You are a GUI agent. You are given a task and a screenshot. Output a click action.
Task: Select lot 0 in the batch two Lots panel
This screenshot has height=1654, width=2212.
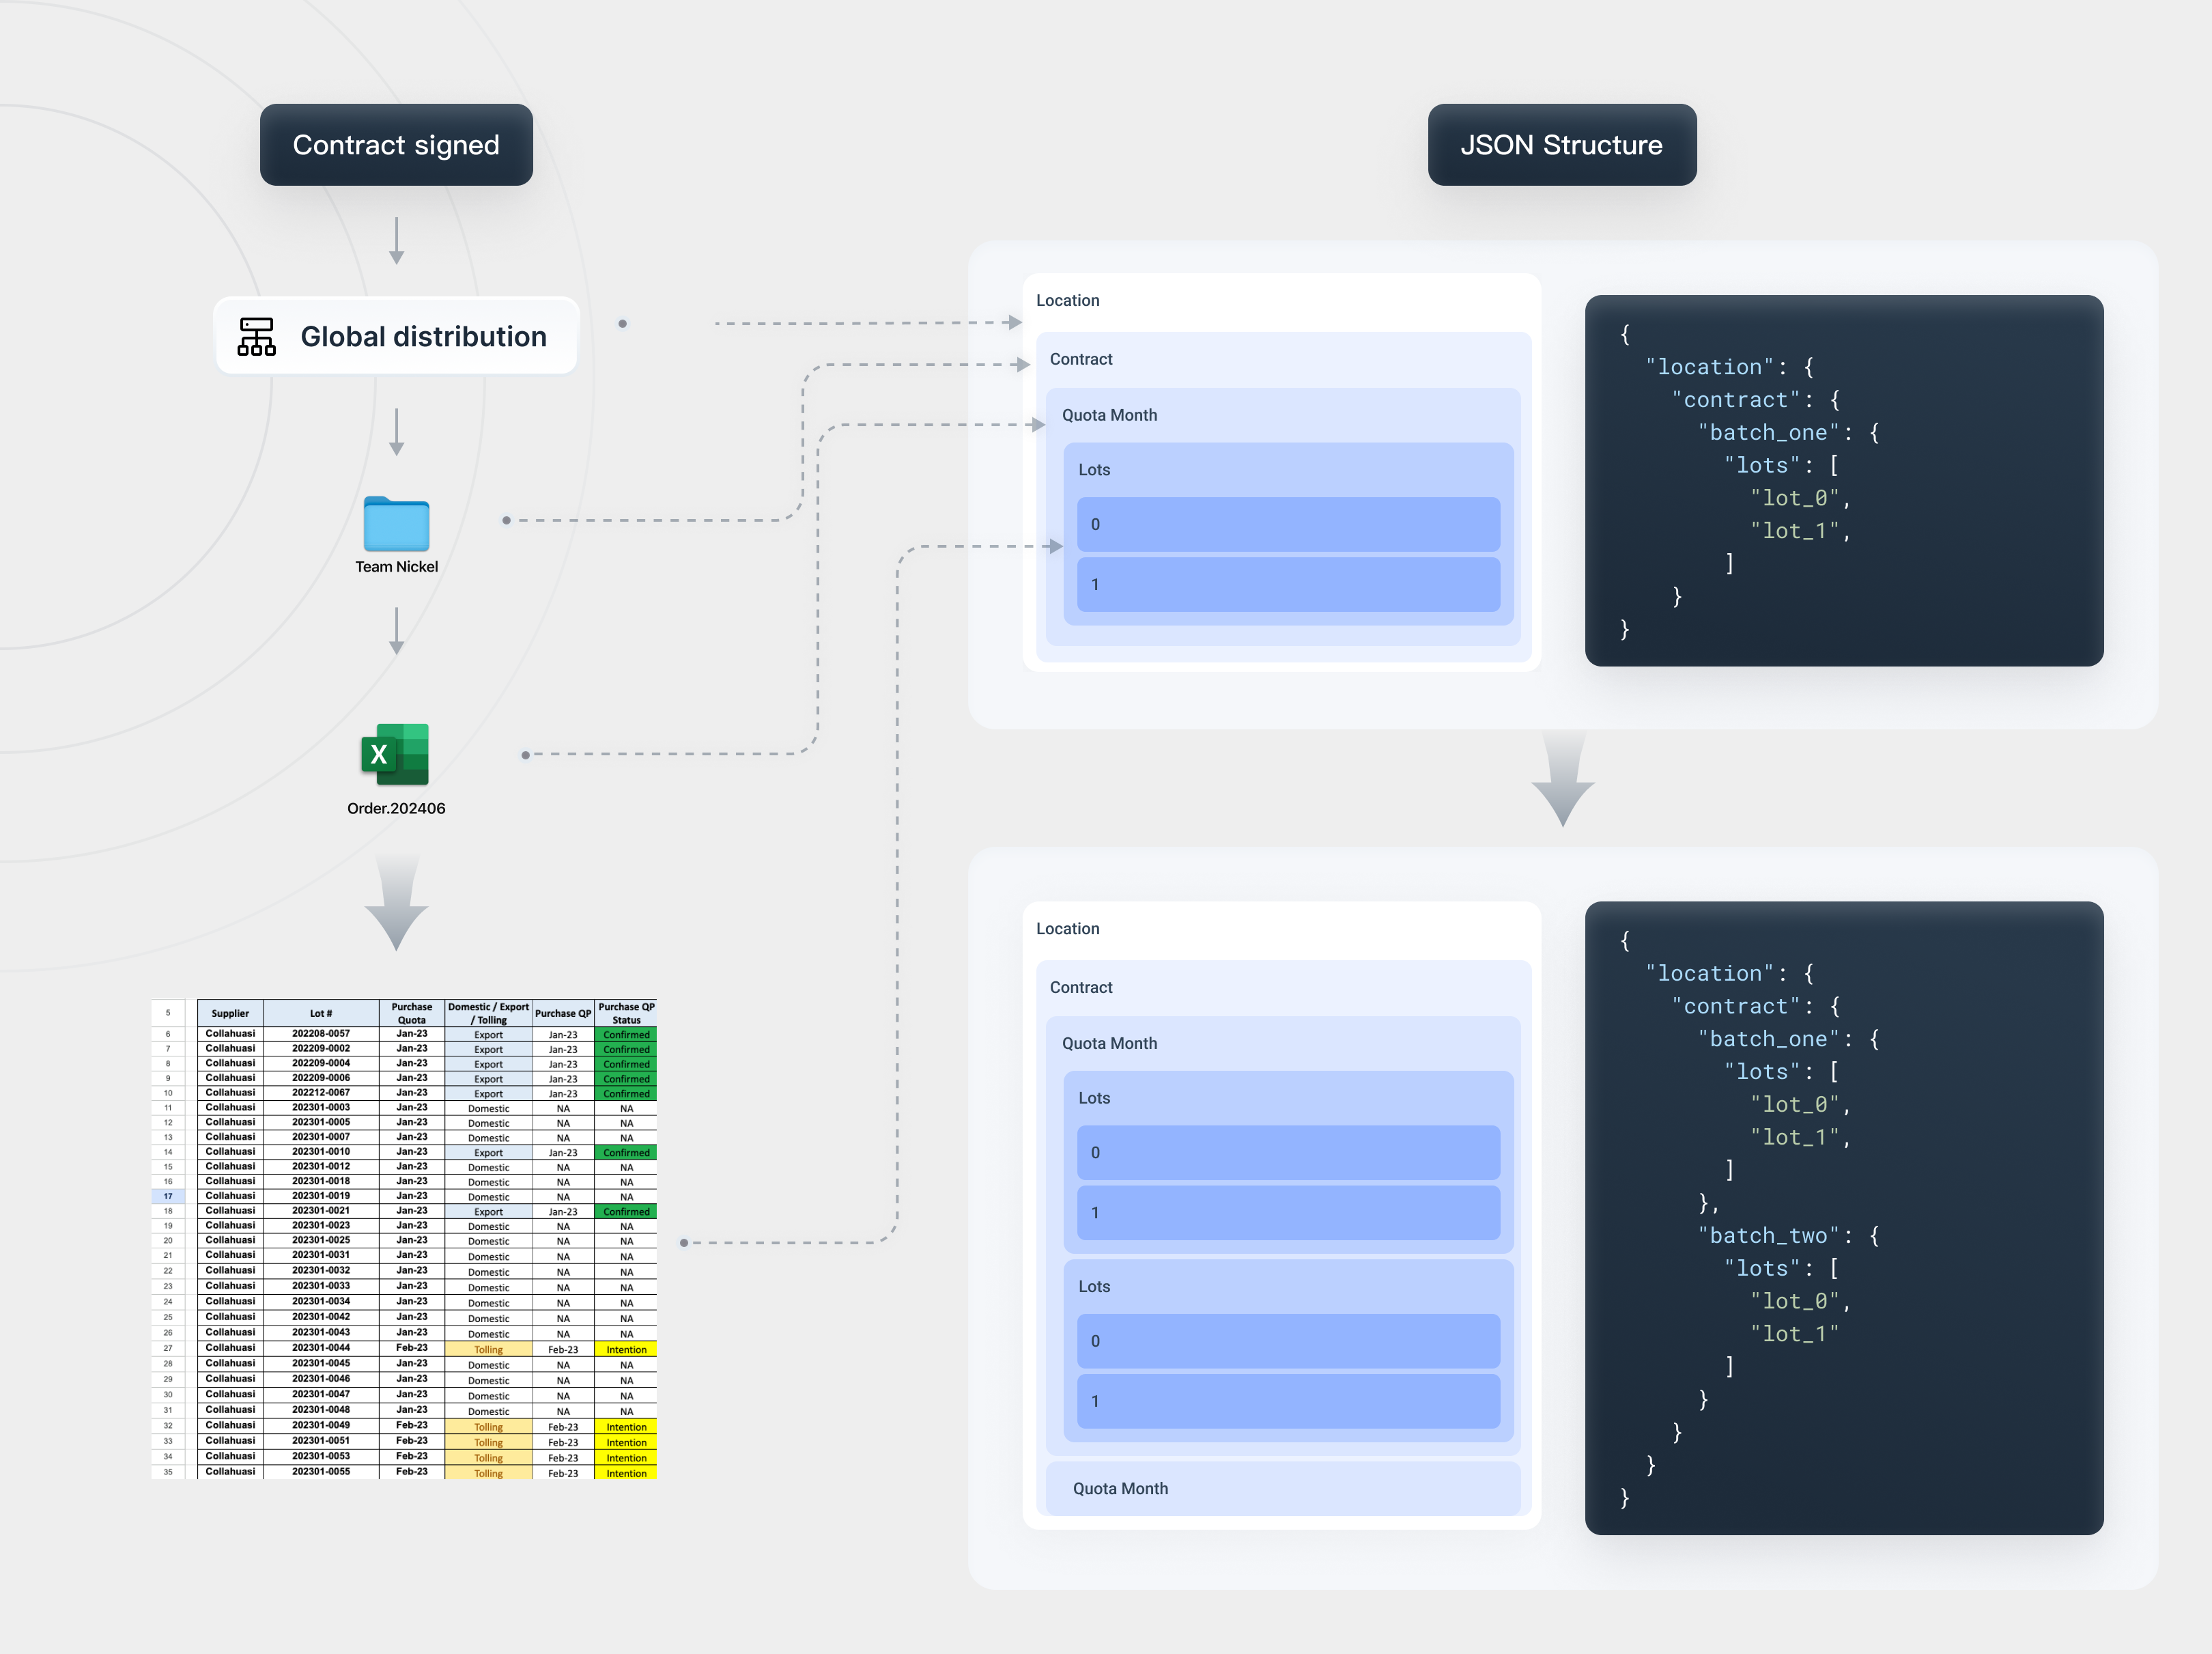(x=1288, y=1341)
